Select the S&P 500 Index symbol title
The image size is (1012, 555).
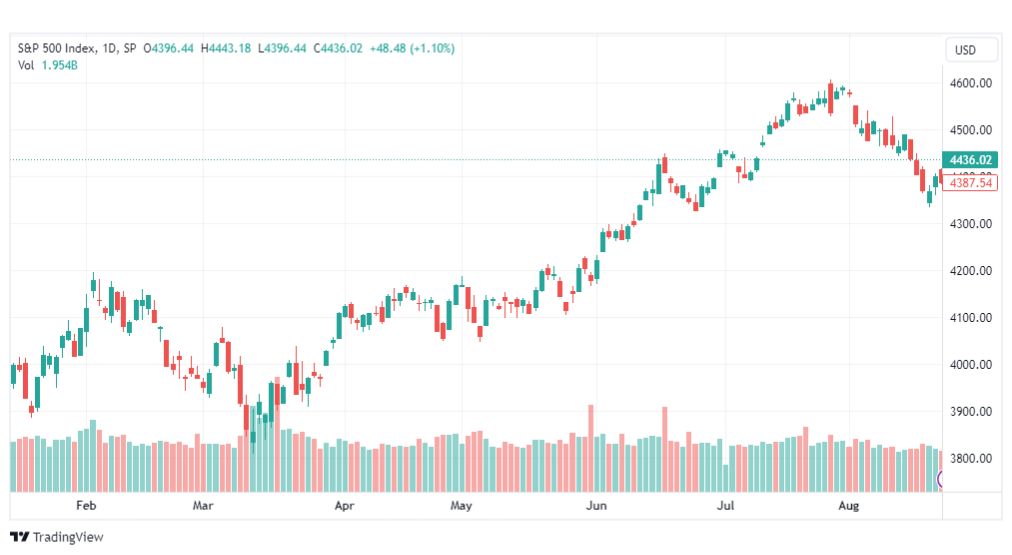pos(57,48)
